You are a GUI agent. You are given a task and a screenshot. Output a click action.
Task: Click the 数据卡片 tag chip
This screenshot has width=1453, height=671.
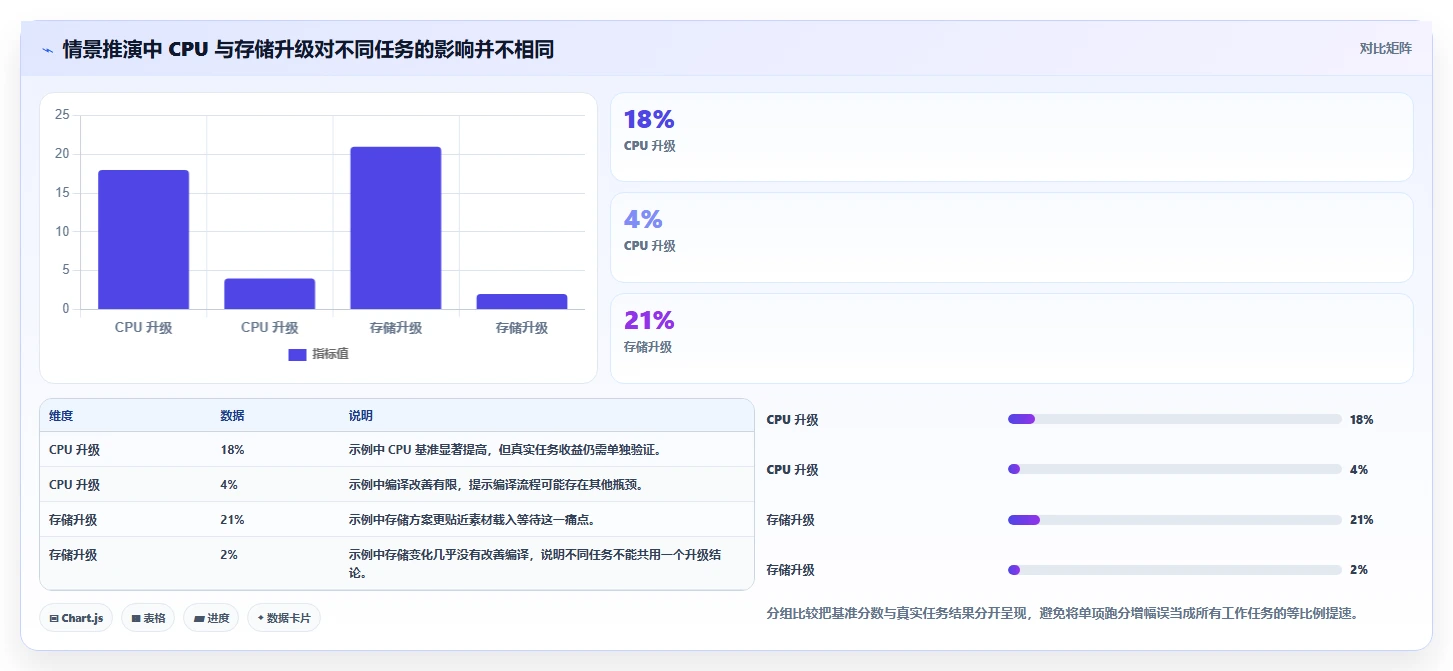pos(284,618)
